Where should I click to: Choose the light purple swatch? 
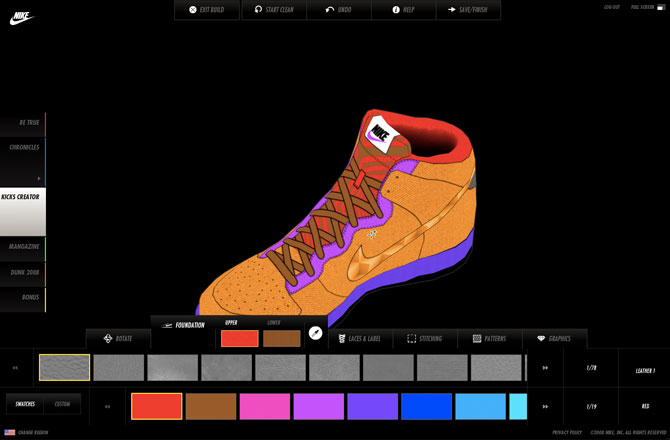coord(319,406)
